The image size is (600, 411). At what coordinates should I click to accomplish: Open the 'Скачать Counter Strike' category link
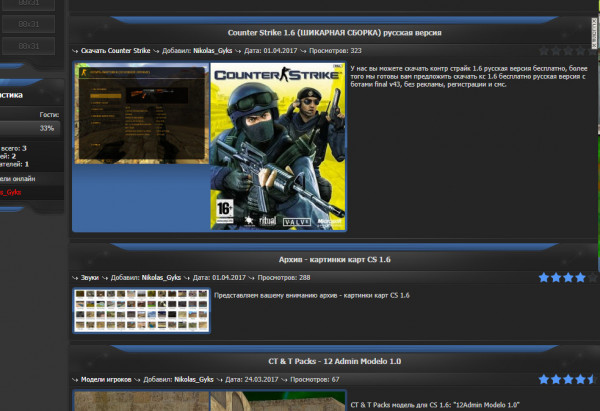click(116, 51)
